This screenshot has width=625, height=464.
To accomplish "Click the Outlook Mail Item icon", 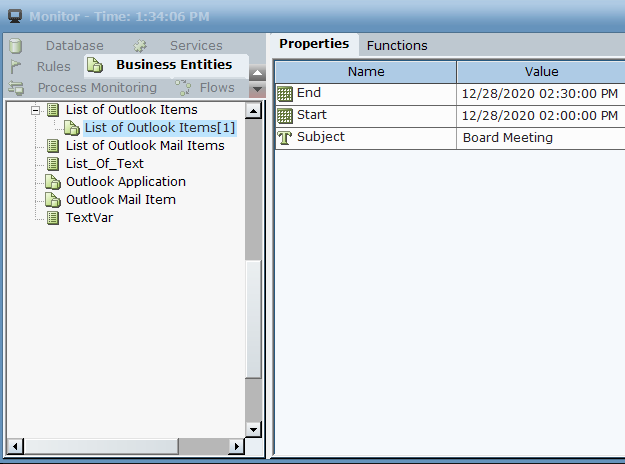I will click(x=54, y=200).
